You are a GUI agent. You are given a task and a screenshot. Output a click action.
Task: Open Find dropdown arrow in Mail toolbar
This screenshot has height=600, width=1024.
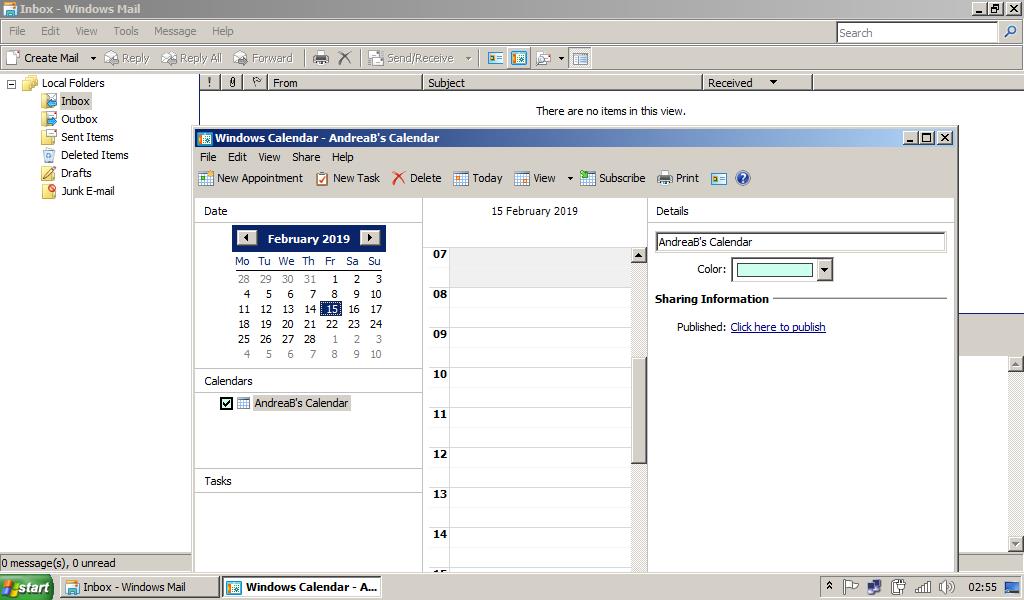561,58
